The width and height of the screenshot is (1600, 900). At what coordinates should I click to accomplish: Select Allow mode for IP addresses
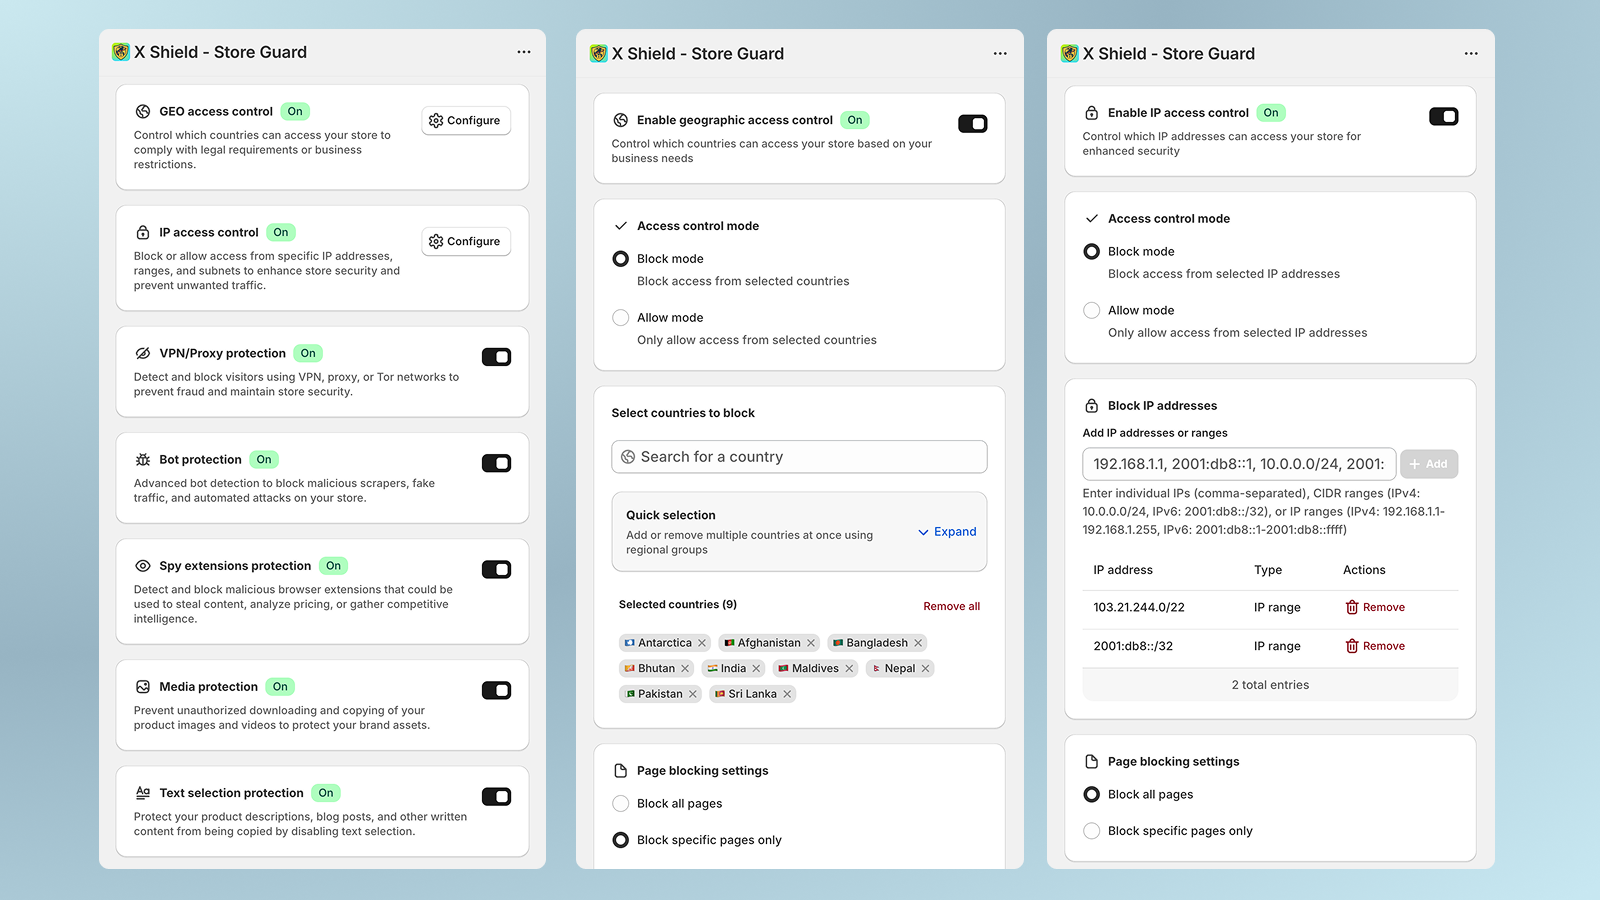pyautogui.click(x=1092, y=311)
